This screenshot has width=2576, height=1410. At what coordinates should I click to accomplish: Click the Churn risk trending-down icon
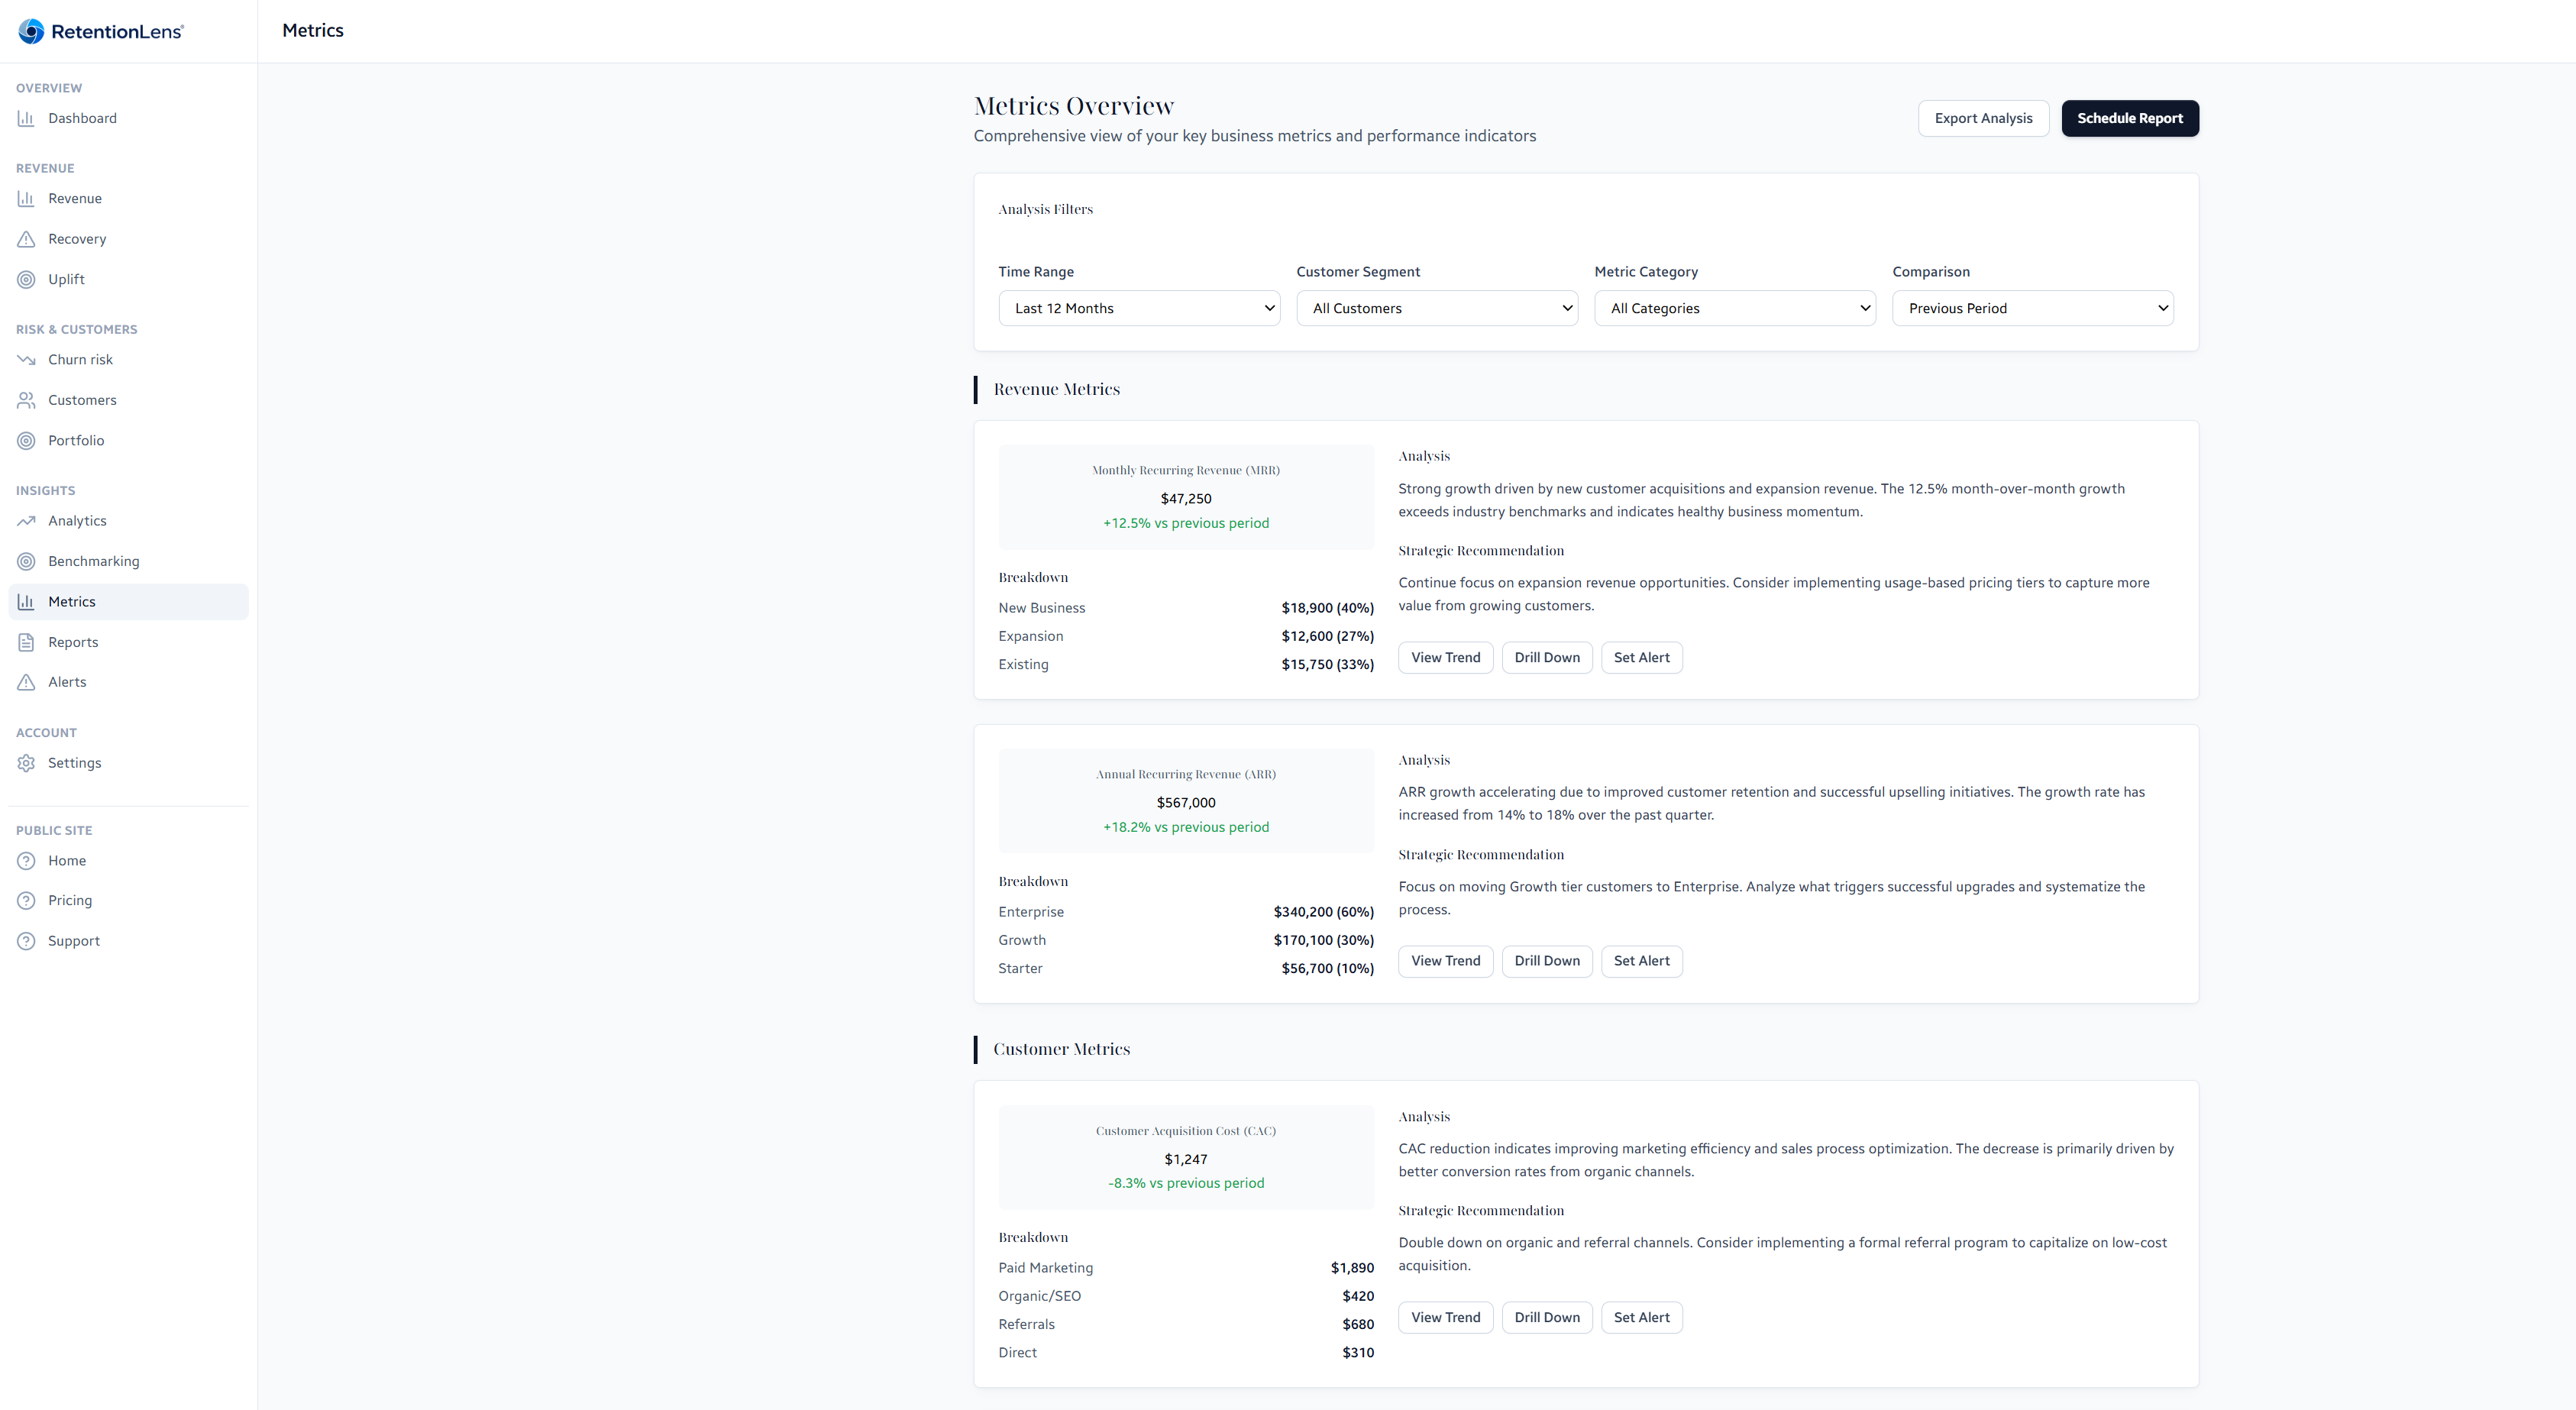(x=26, y=360)
